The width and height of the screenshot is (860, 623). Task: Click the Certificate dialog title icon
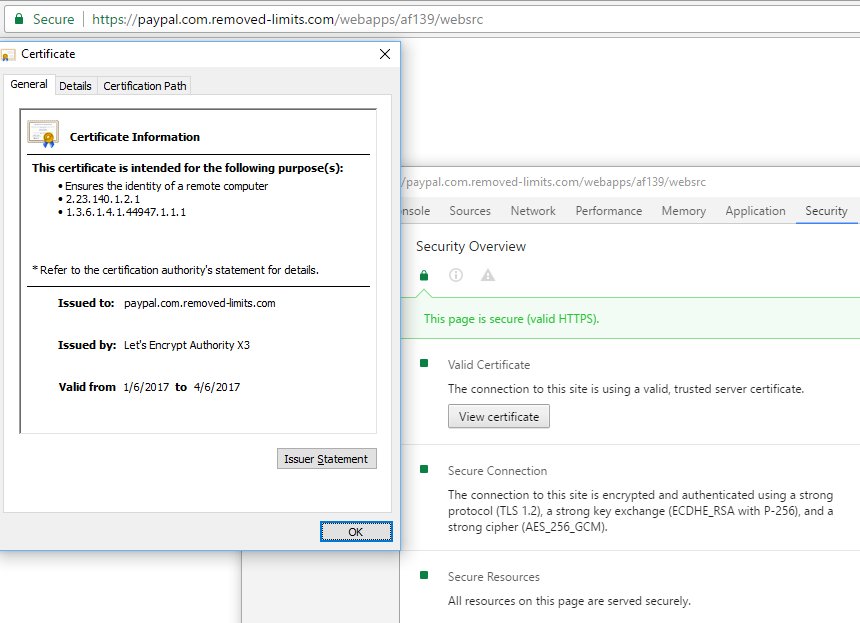[8, 54]
